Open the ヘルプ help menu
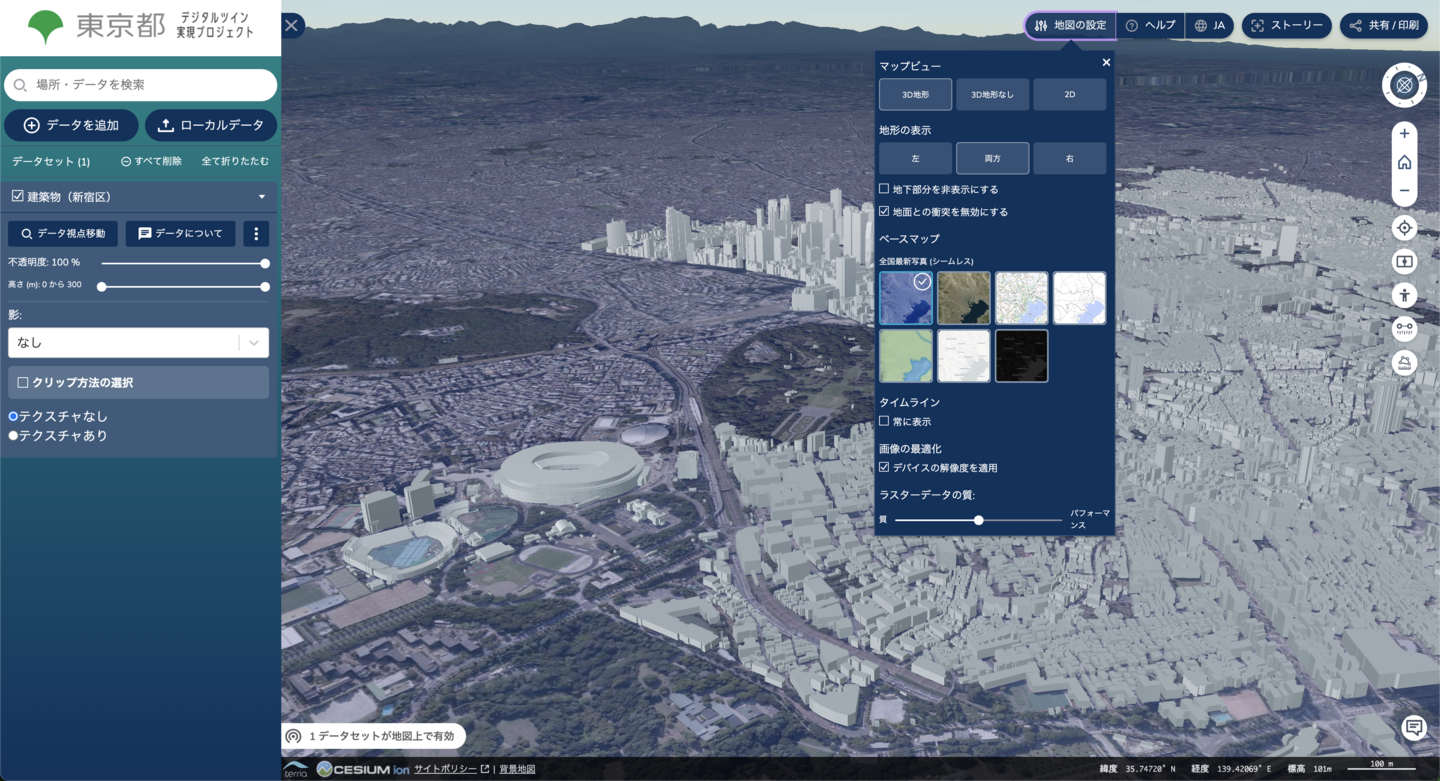This screenshot has height=781, width=1440. [1150, 26]
